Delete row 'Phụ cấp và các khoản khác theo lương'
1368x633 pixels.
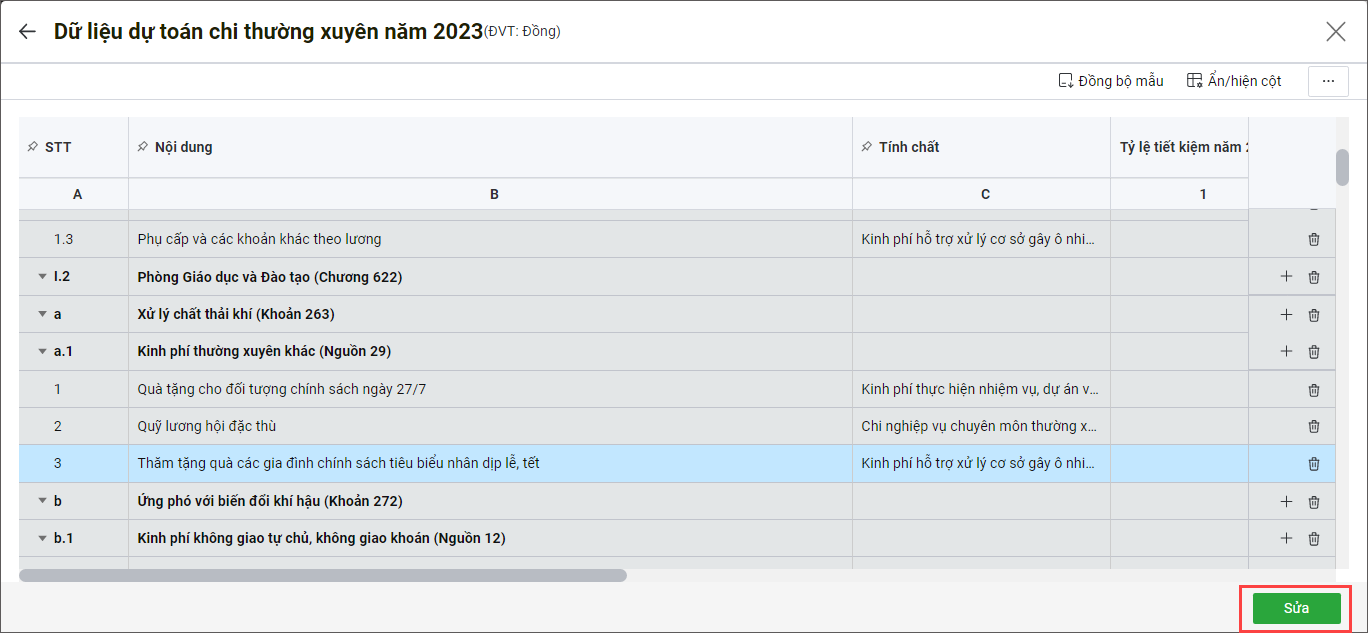click(x=1314, y=239)
